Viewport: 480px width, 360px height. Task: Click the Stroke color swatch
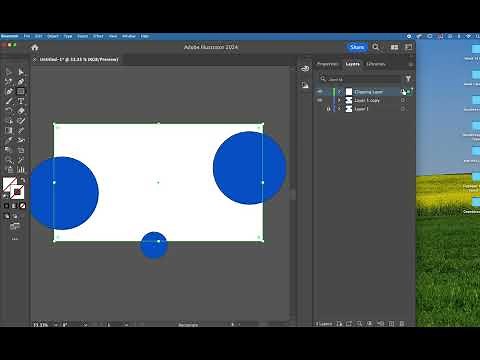[17, 192]
